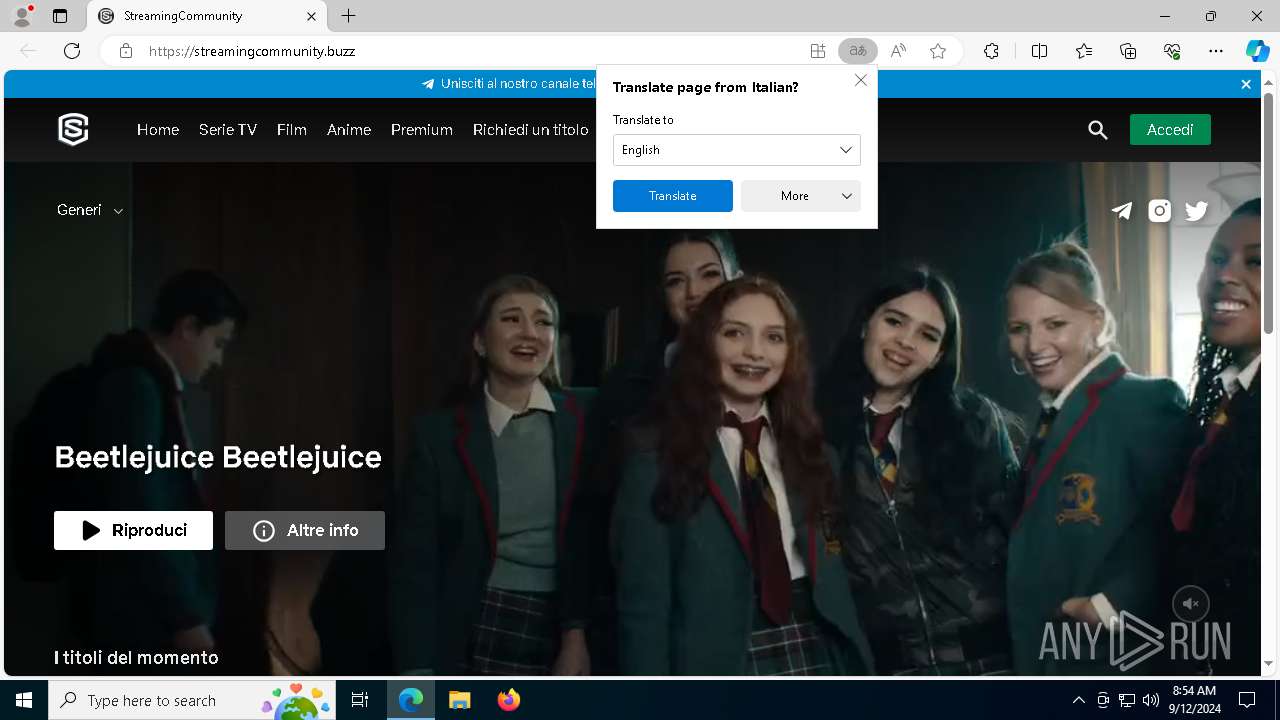Click the Altre info button
Screen dimensions: 1280x720
pyautogui.click(x=305, y=531)
